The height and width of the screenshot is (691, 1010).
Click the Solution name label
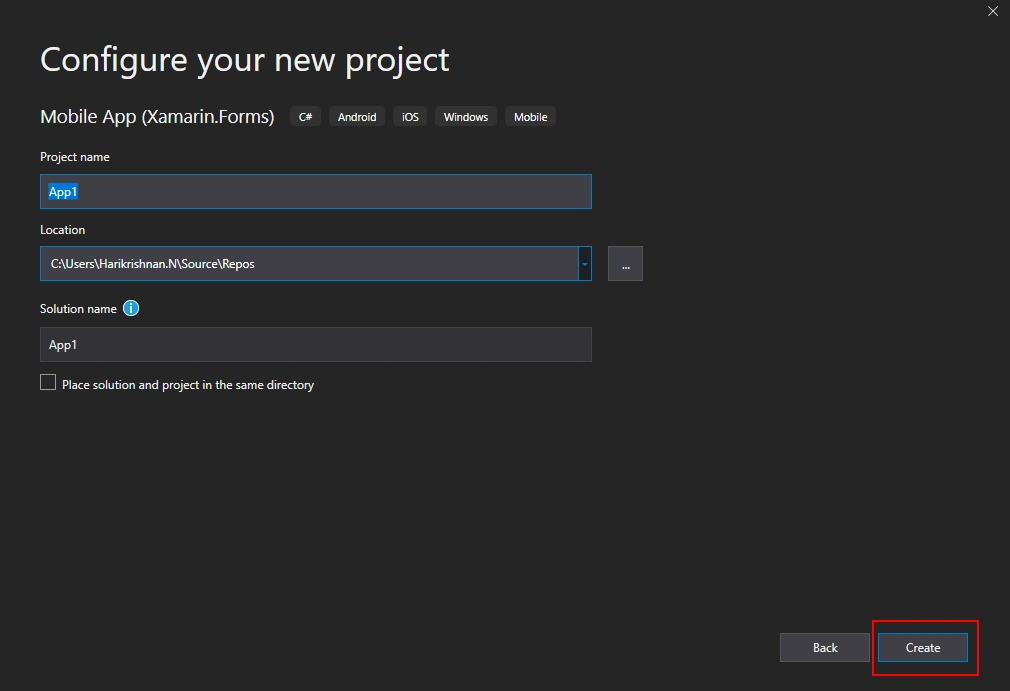click(78, 309)
